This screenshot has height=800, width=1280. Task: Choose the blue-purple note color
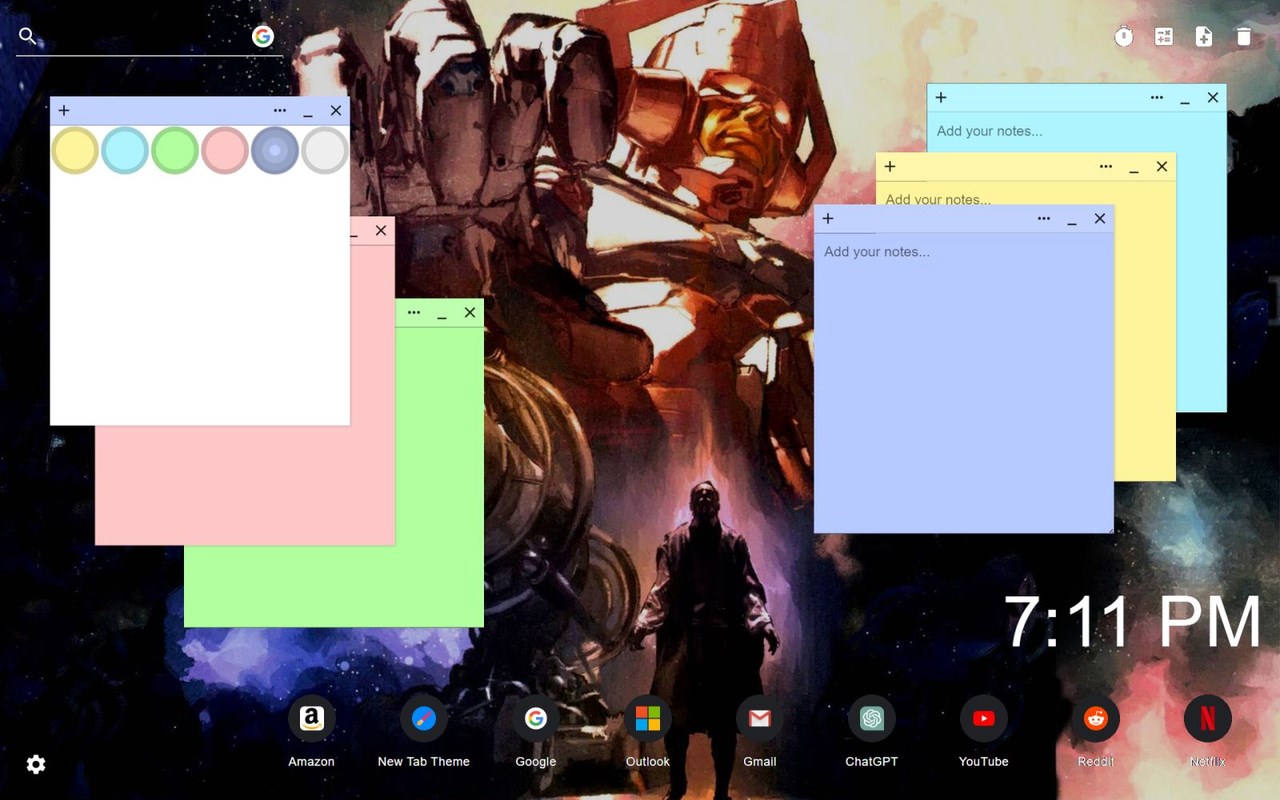click(x=275, y=151)
